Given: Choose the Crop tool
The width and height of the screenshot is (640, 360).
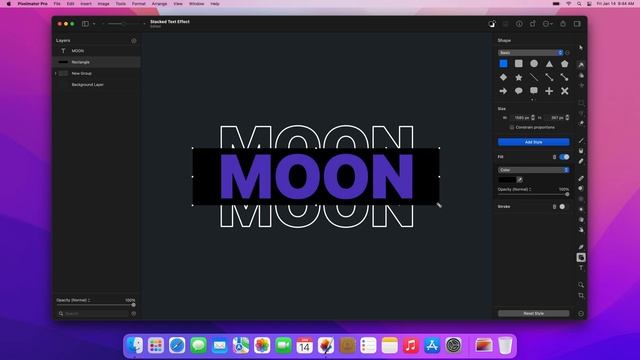Looking at the screenshot, I should coord(581,295).
